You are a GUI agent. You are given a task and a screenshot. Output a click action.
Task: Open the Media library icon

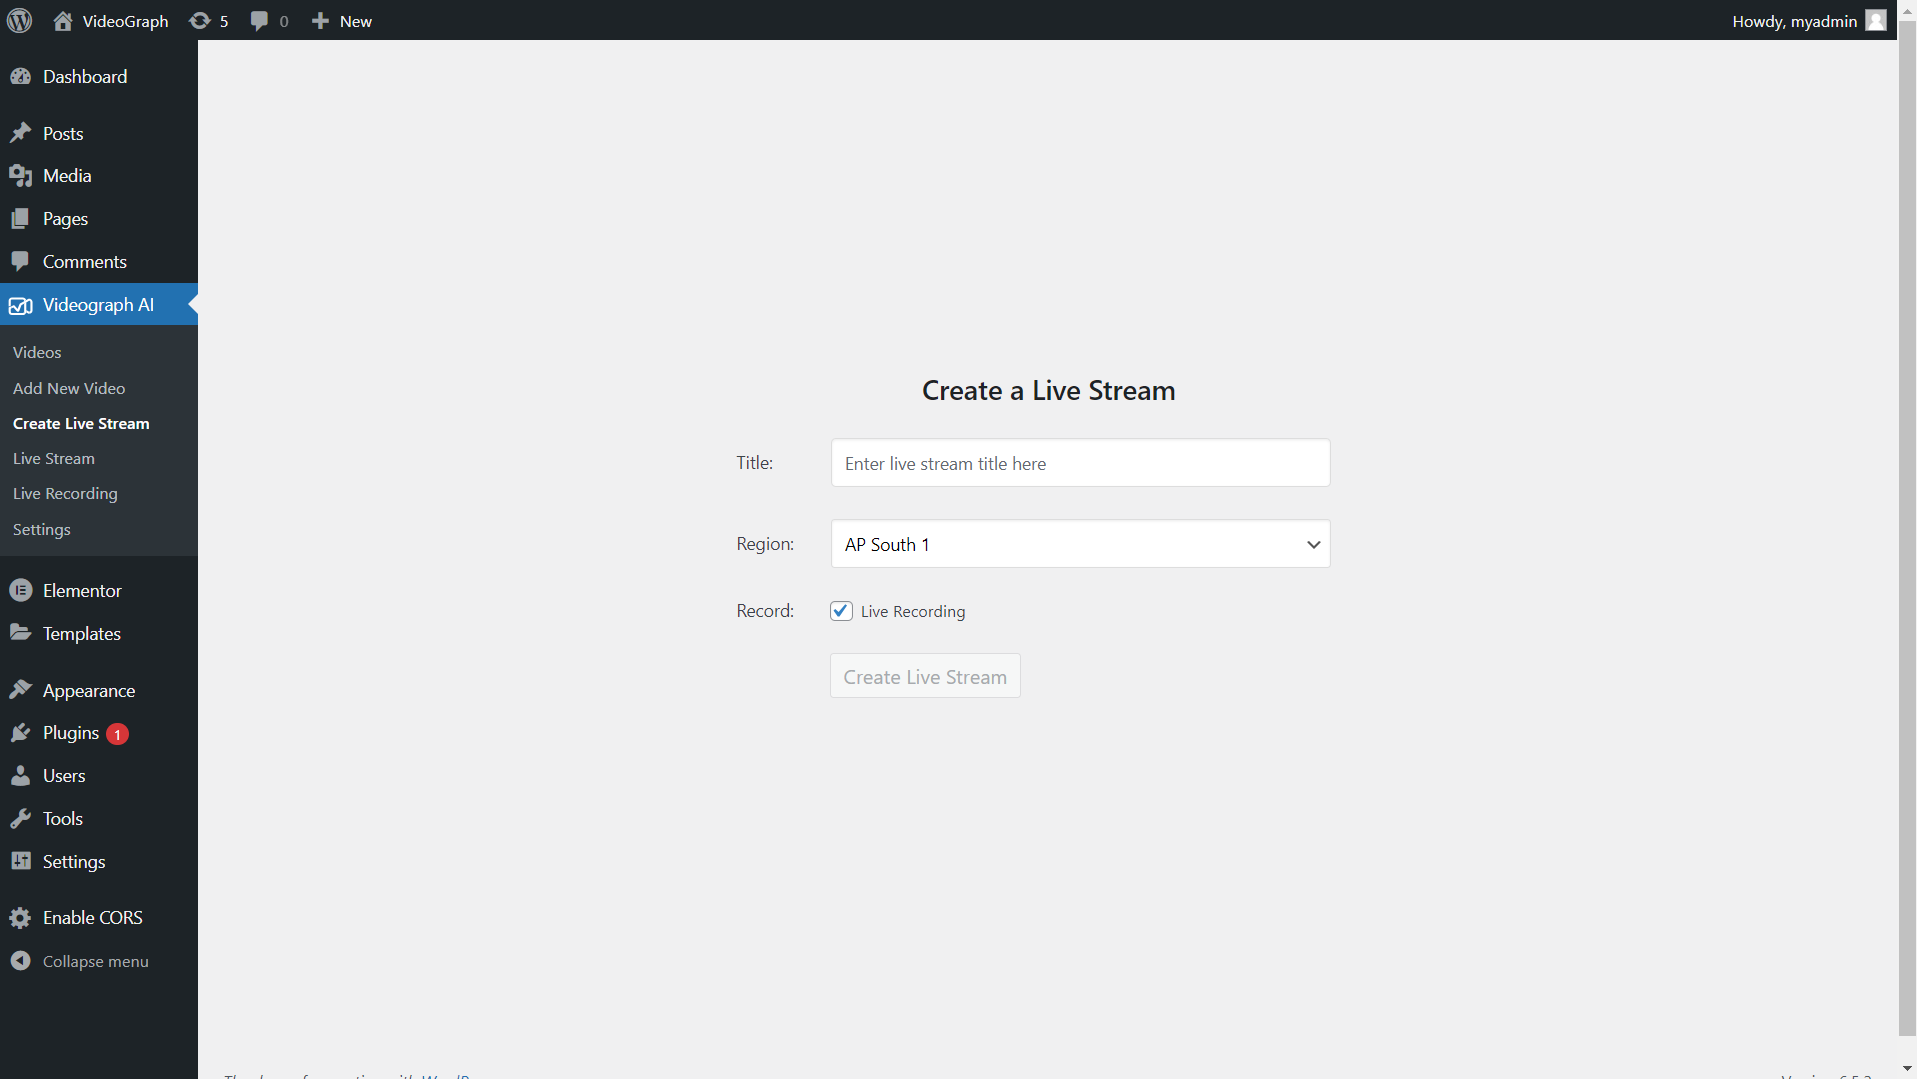(20, 175)
